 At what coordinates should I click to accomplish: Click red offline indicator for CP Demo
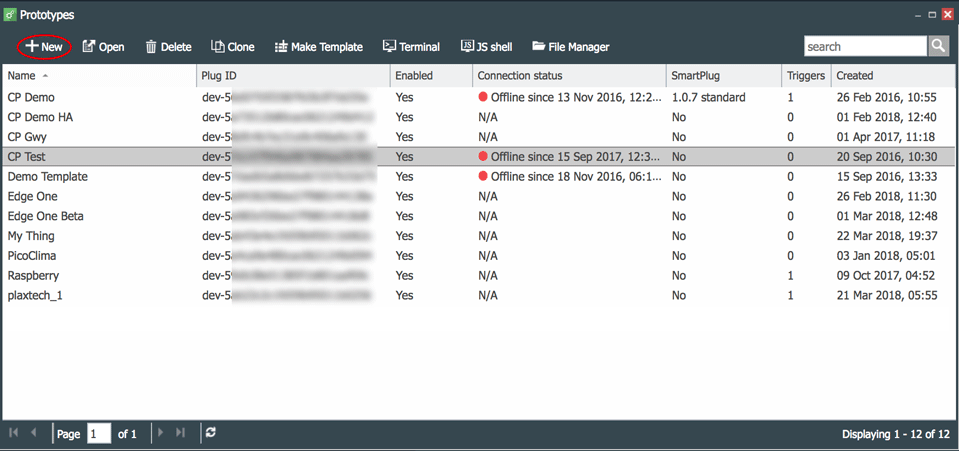[x=483, y=97]
